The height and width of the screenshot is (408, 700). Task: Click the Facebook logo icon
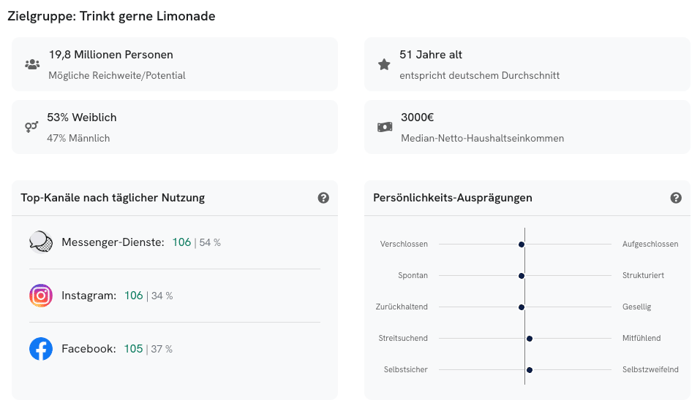tap(41, 349)
